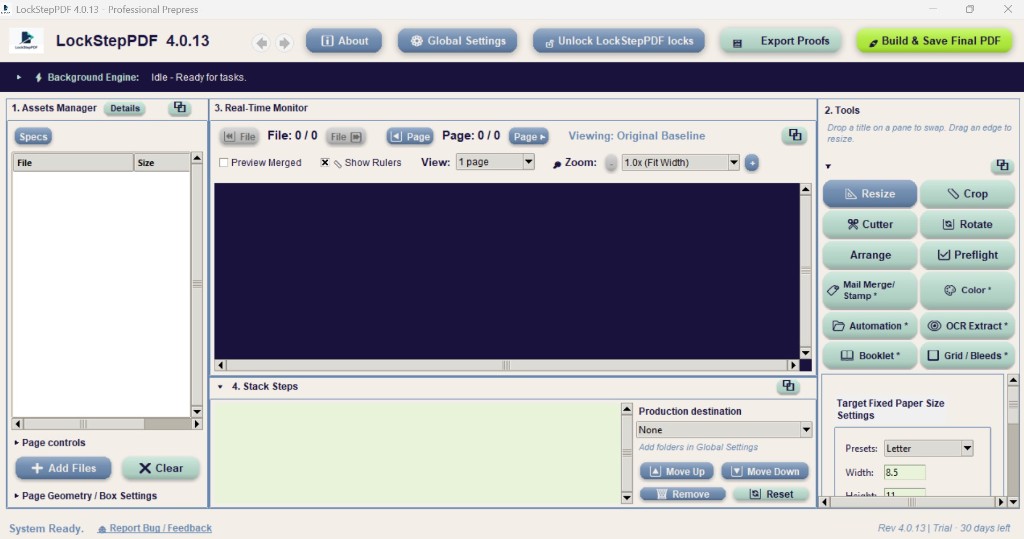Select the Crop tool
1024x539 pixels.
pos(967,194)
